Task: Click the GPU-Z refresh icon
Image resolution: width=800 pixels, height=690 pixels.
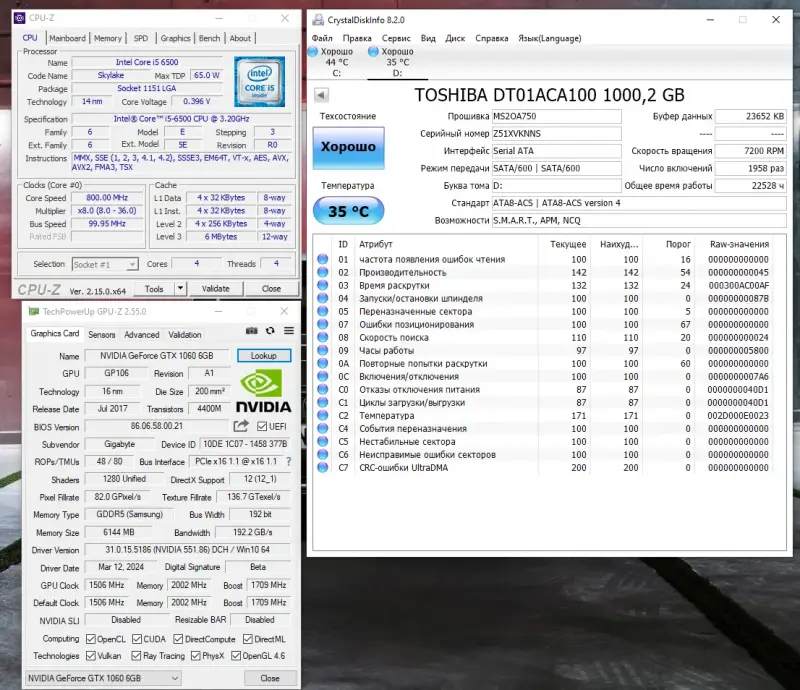Action: 270,331
